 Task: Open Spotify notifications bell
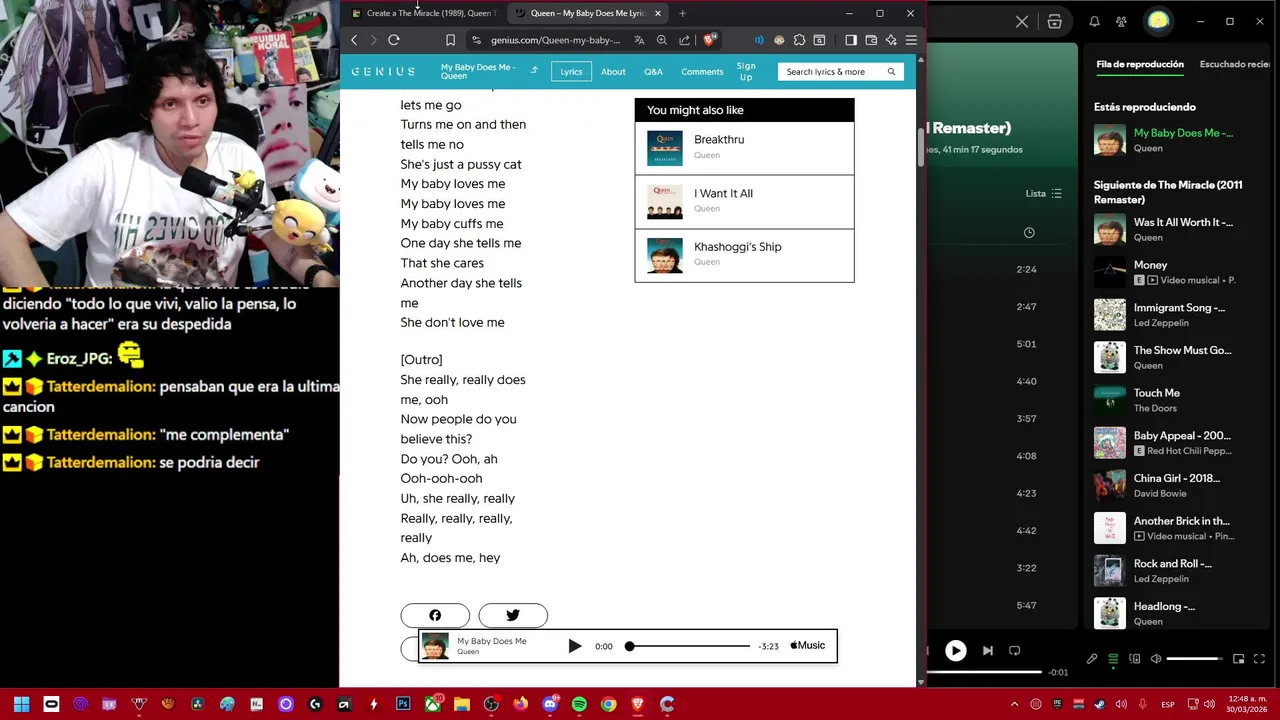(1094, 21)
